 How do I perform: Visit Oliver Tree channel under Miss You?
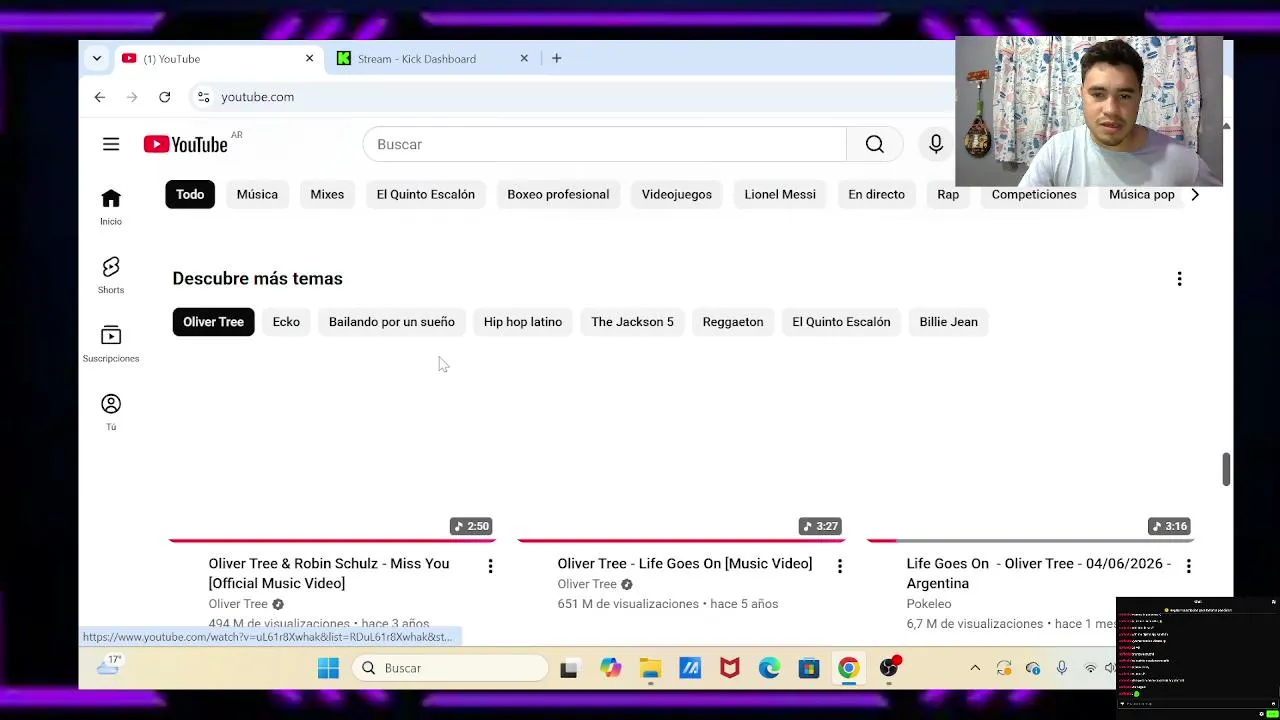(238, 604)
